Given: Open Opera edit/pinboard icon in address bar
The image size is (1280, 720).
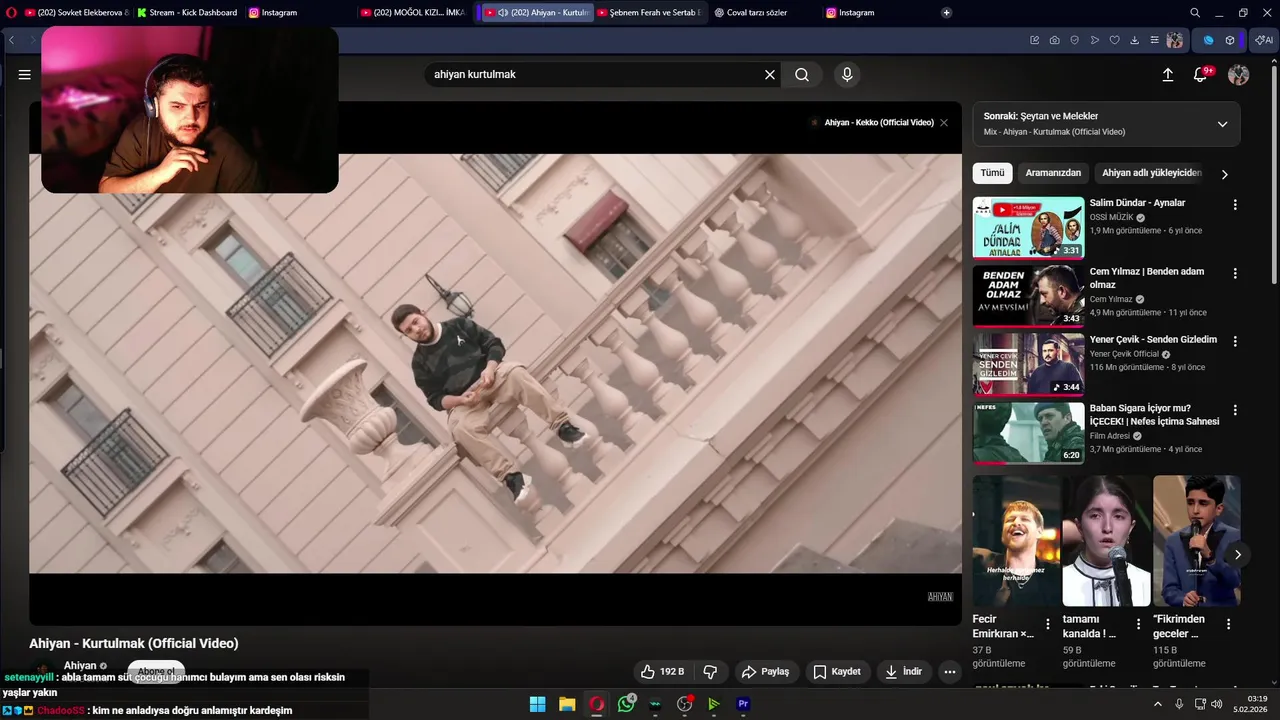Looking at the screenshot, I should (1035, 40).
